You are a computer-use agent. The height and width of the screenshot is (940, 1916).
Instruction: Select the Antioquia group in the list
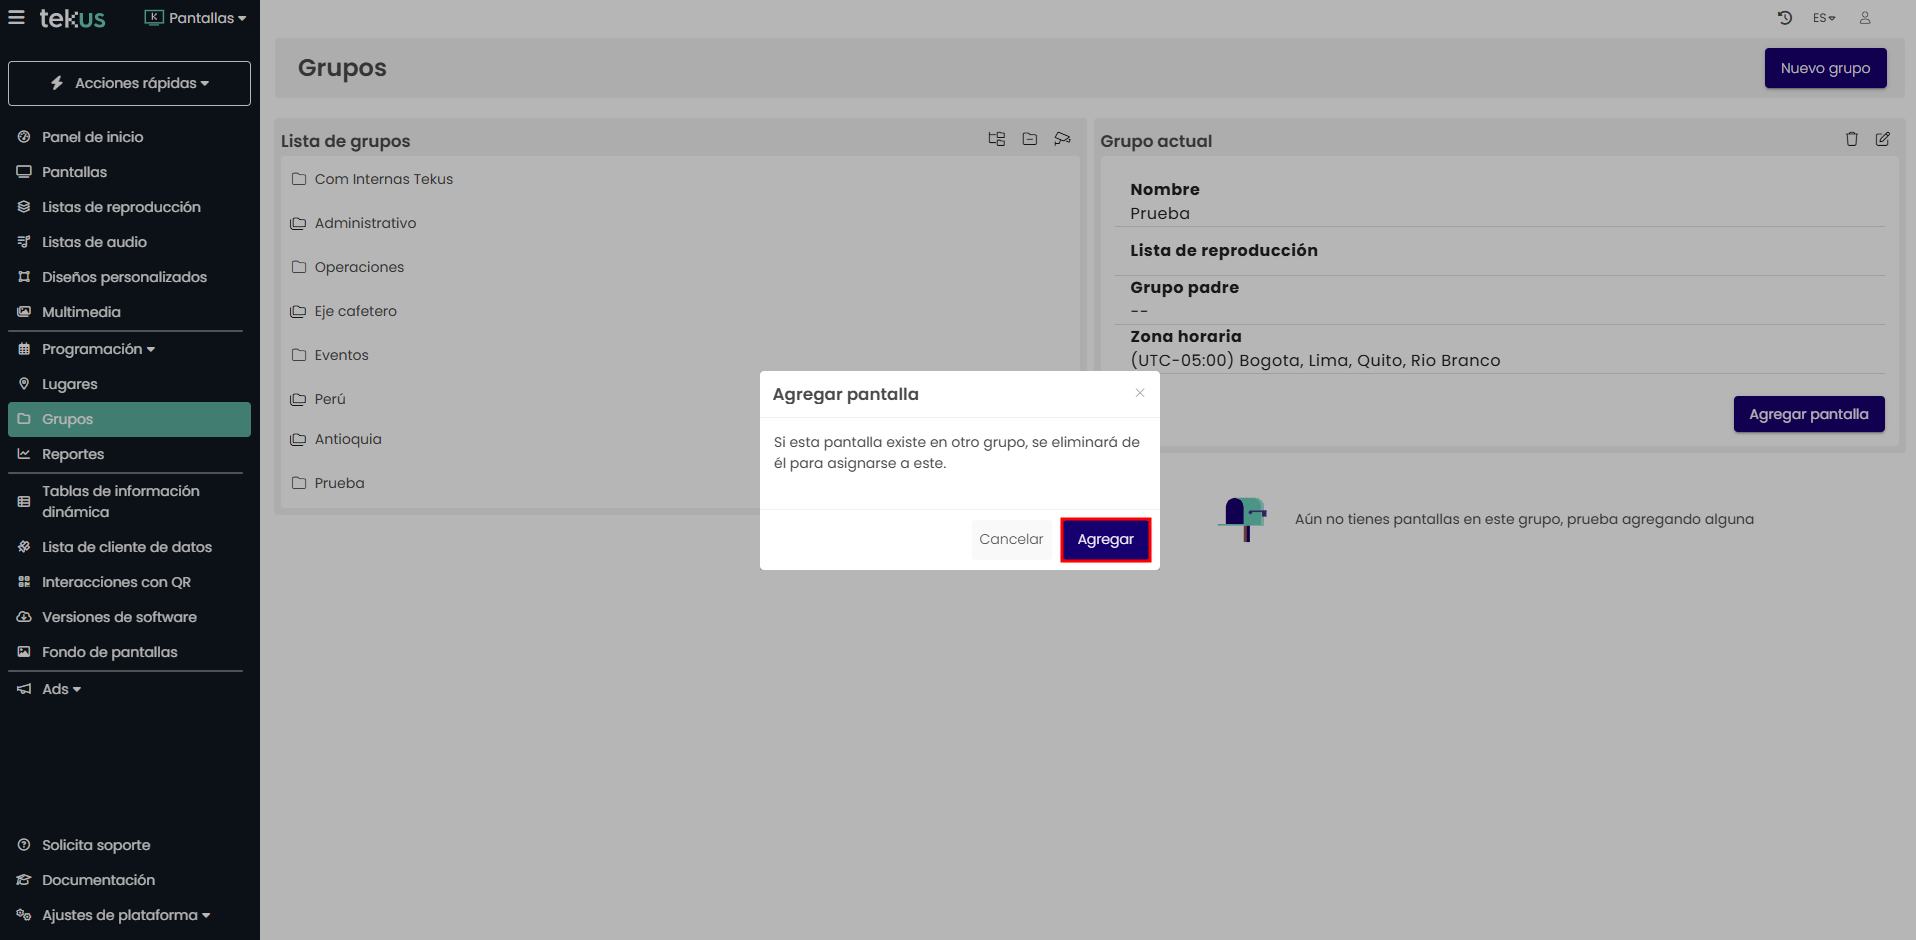tap(348, 439)
